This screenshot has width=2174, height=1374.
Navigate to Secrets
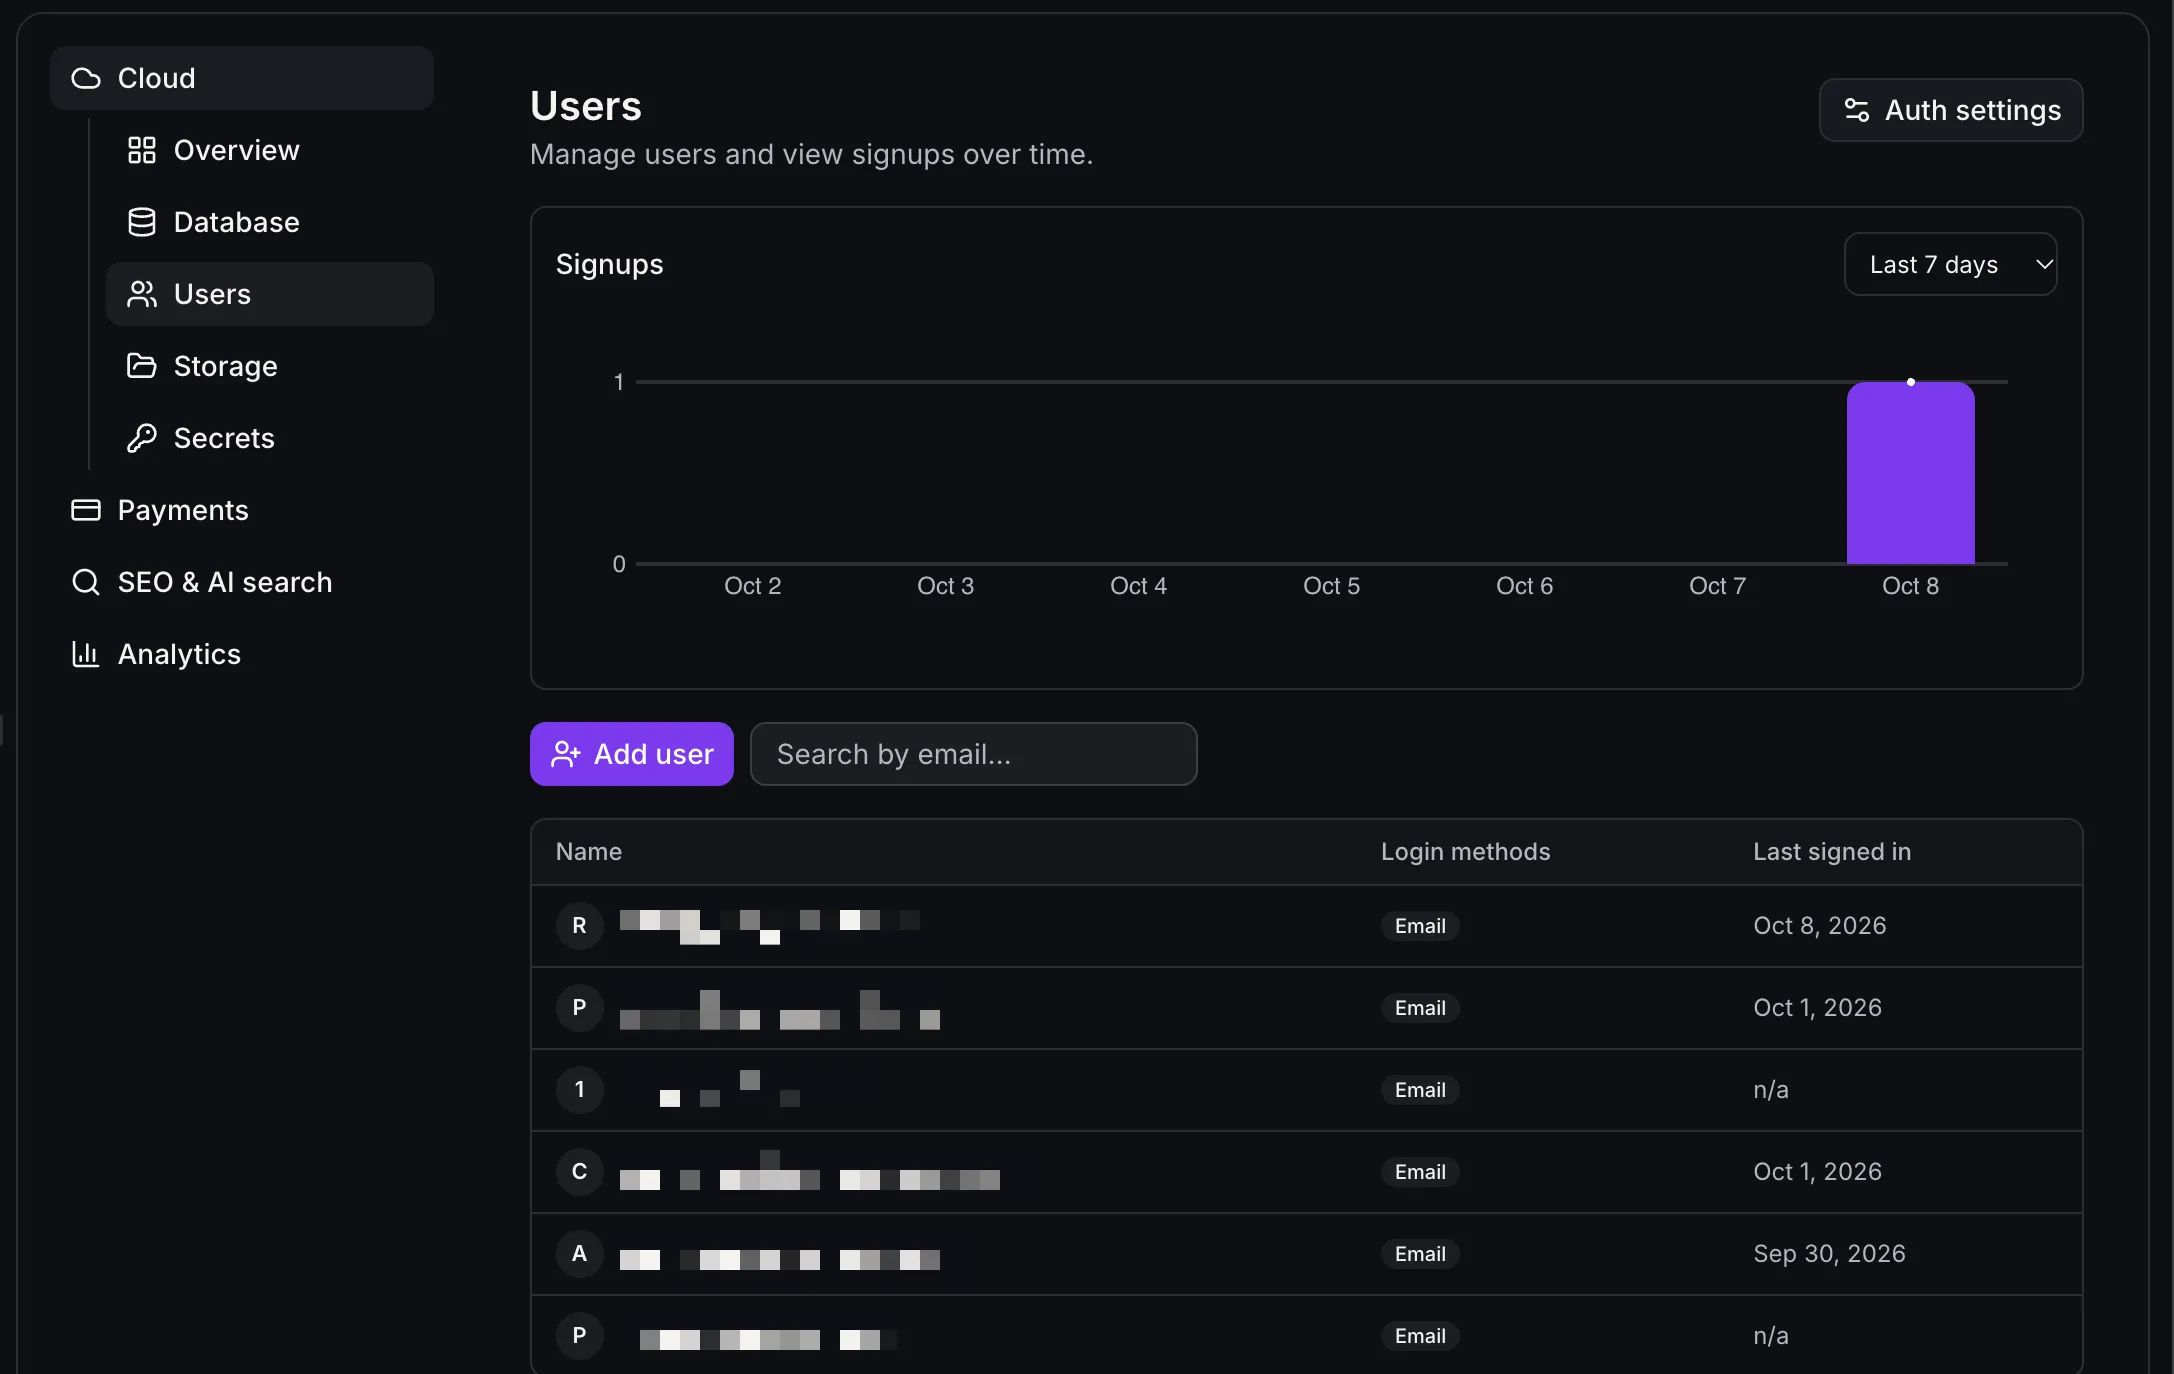(270, 438)
